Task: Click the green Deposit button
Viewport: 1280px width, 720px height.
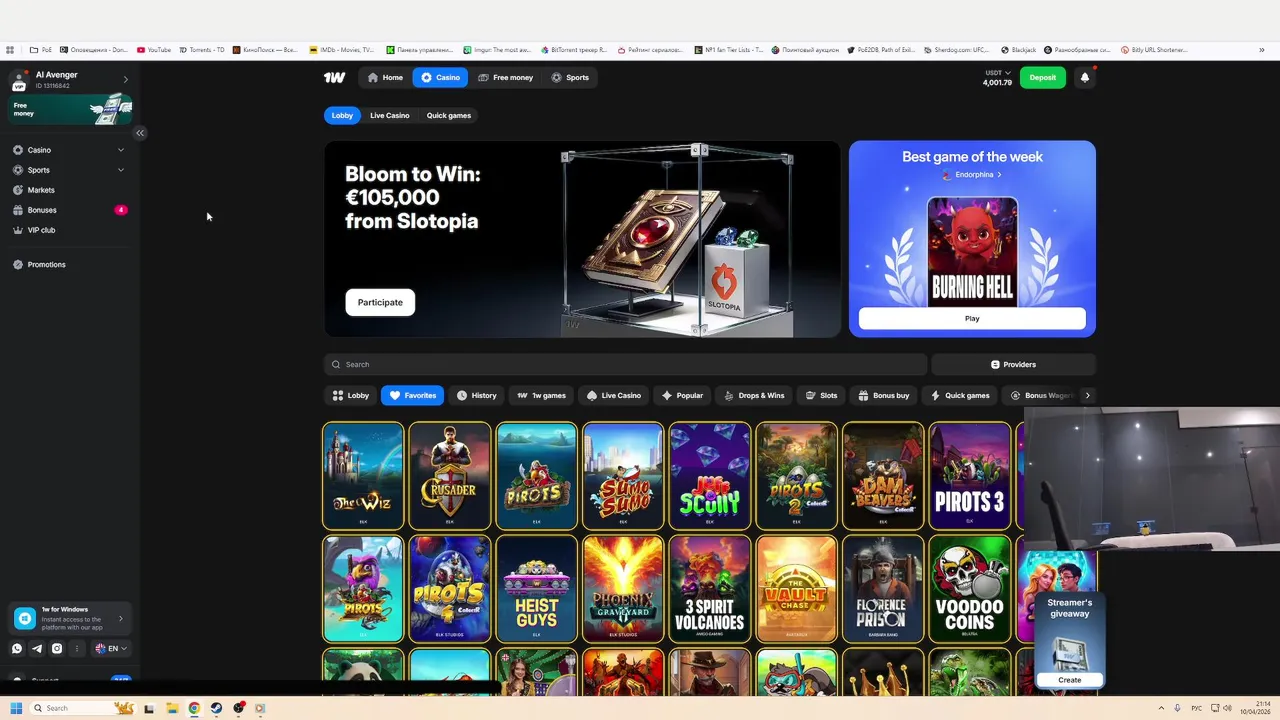Action: [x=1043, y=77]
